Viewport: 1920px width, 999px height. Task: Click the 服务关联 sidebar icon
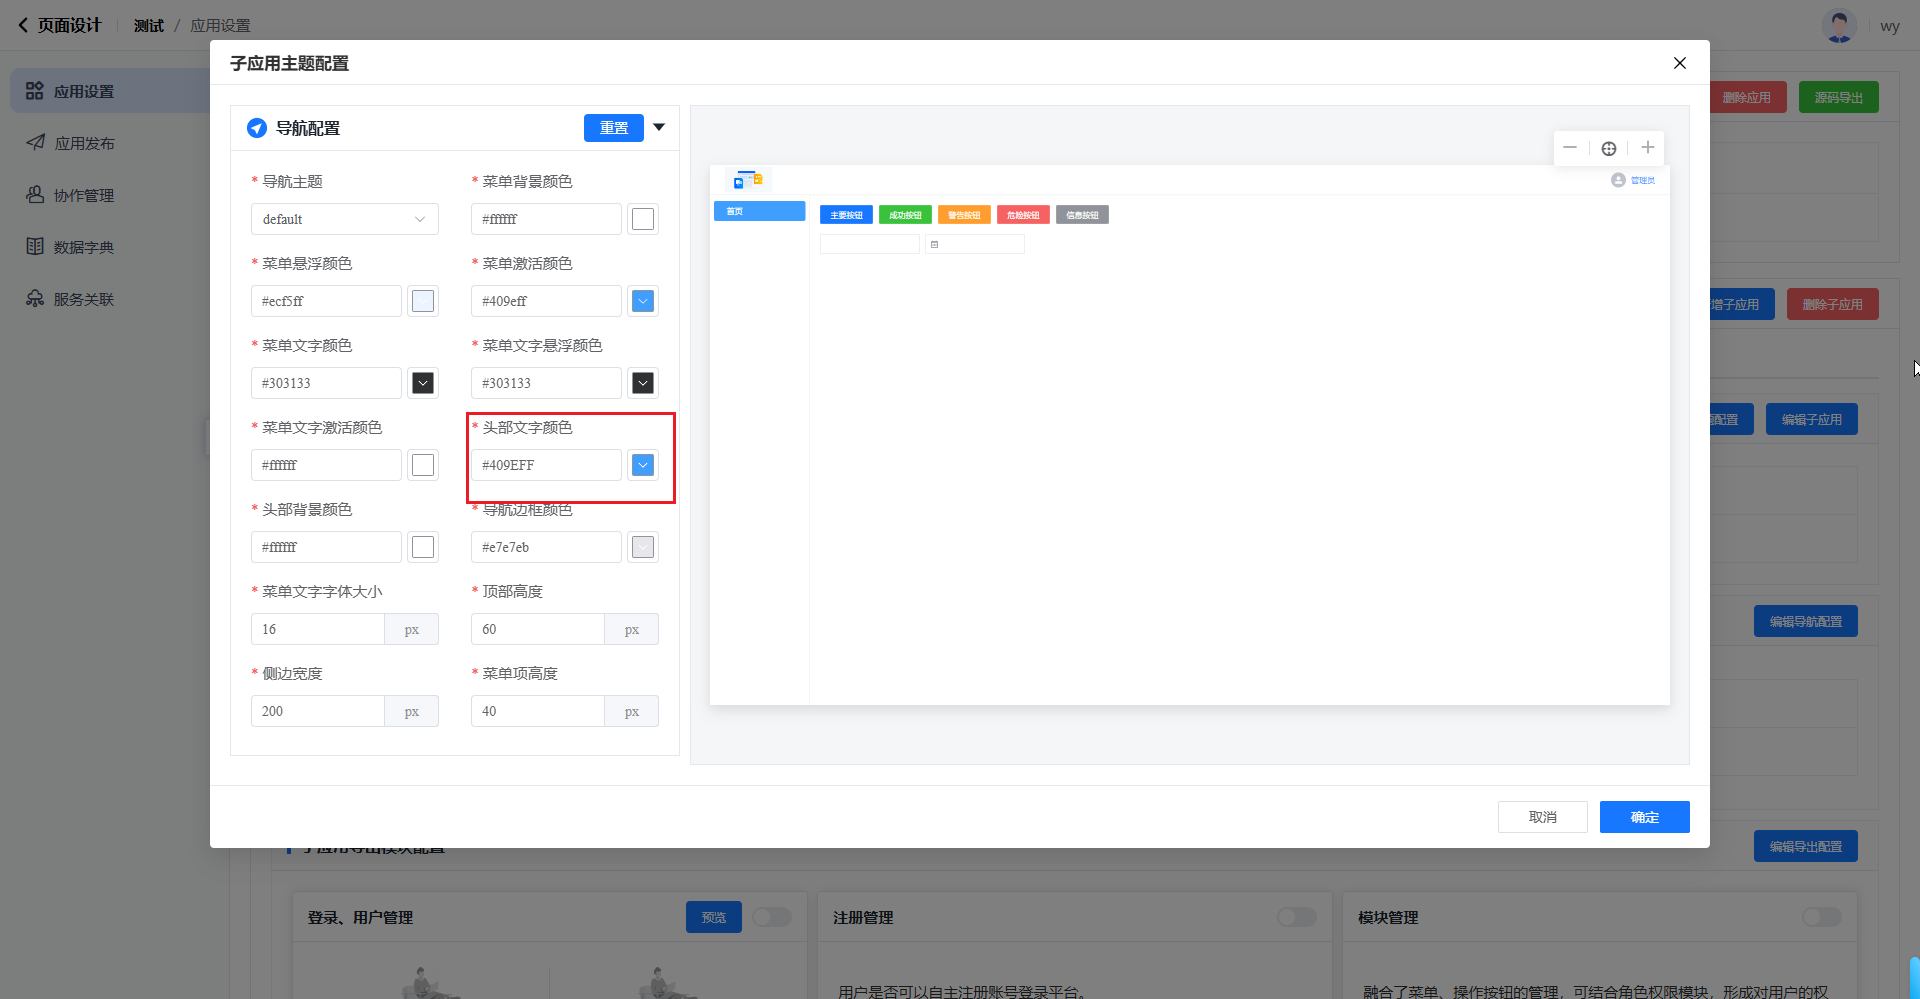35,299
